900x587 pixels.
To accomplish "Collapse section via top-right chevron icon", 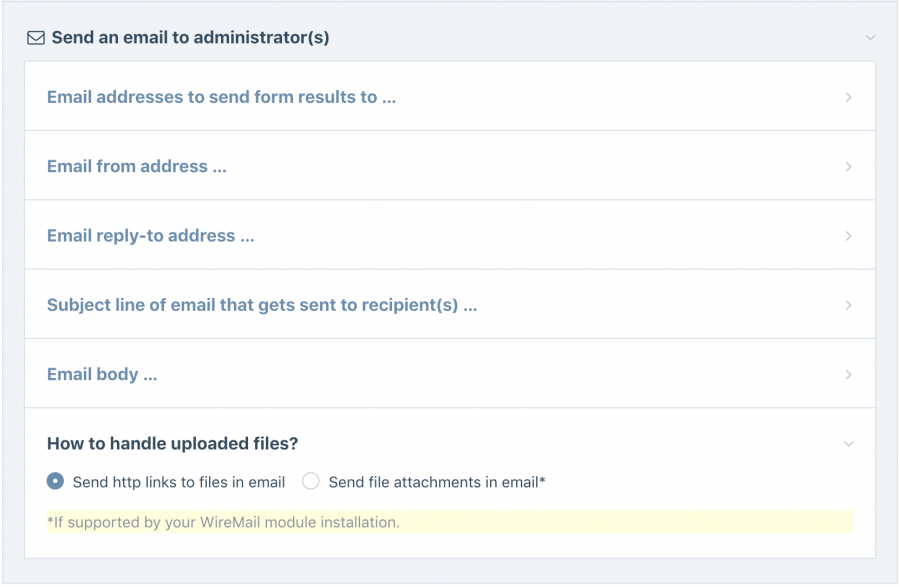I will coord(870,38).
